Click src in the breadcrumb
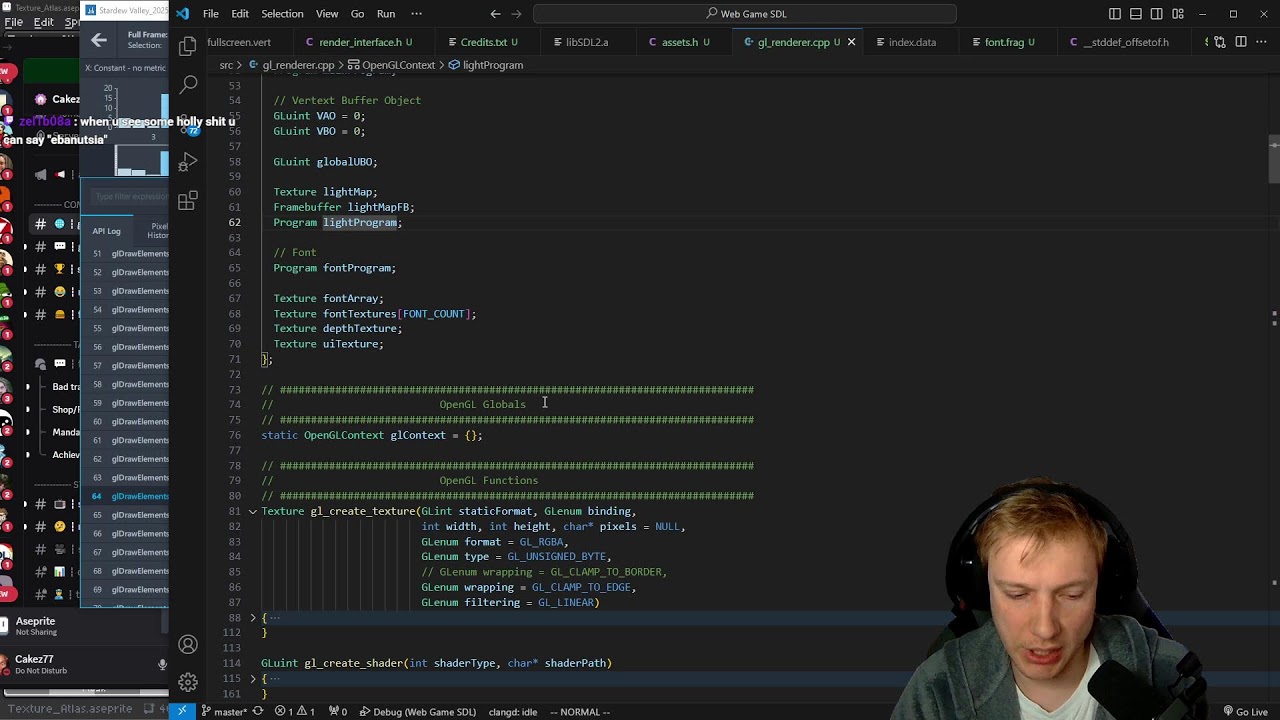 (226, 65)
